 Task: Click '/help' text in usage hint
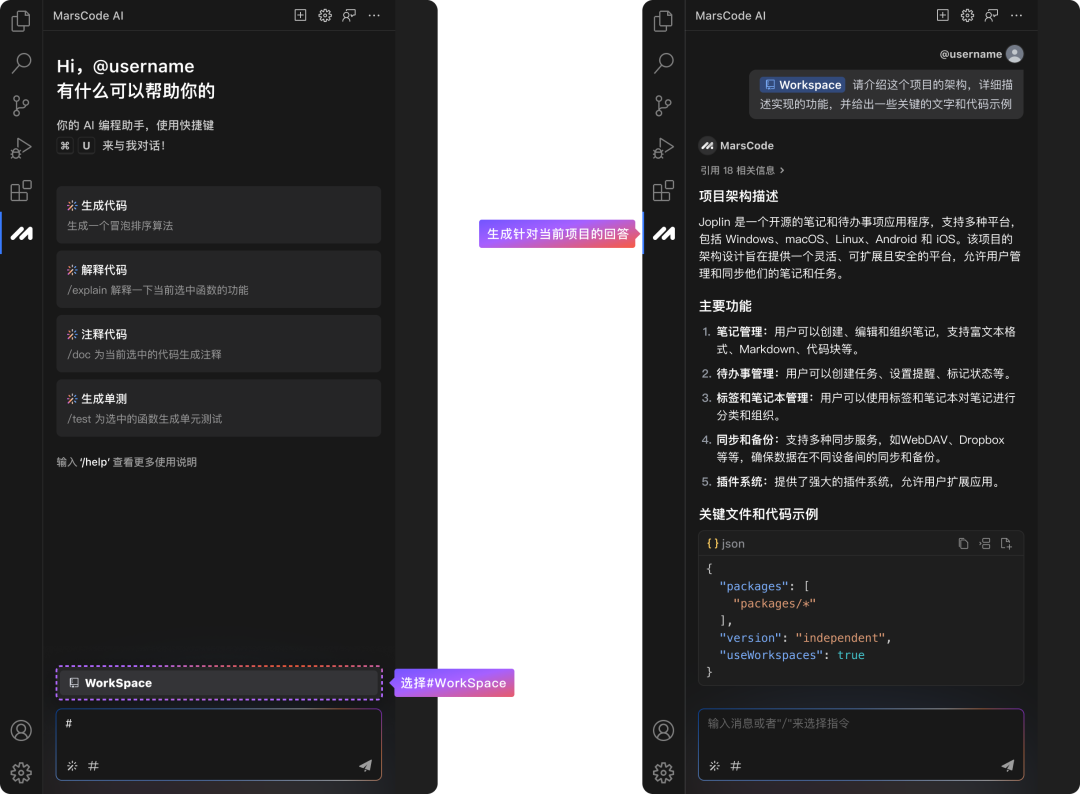coord(94,462)
